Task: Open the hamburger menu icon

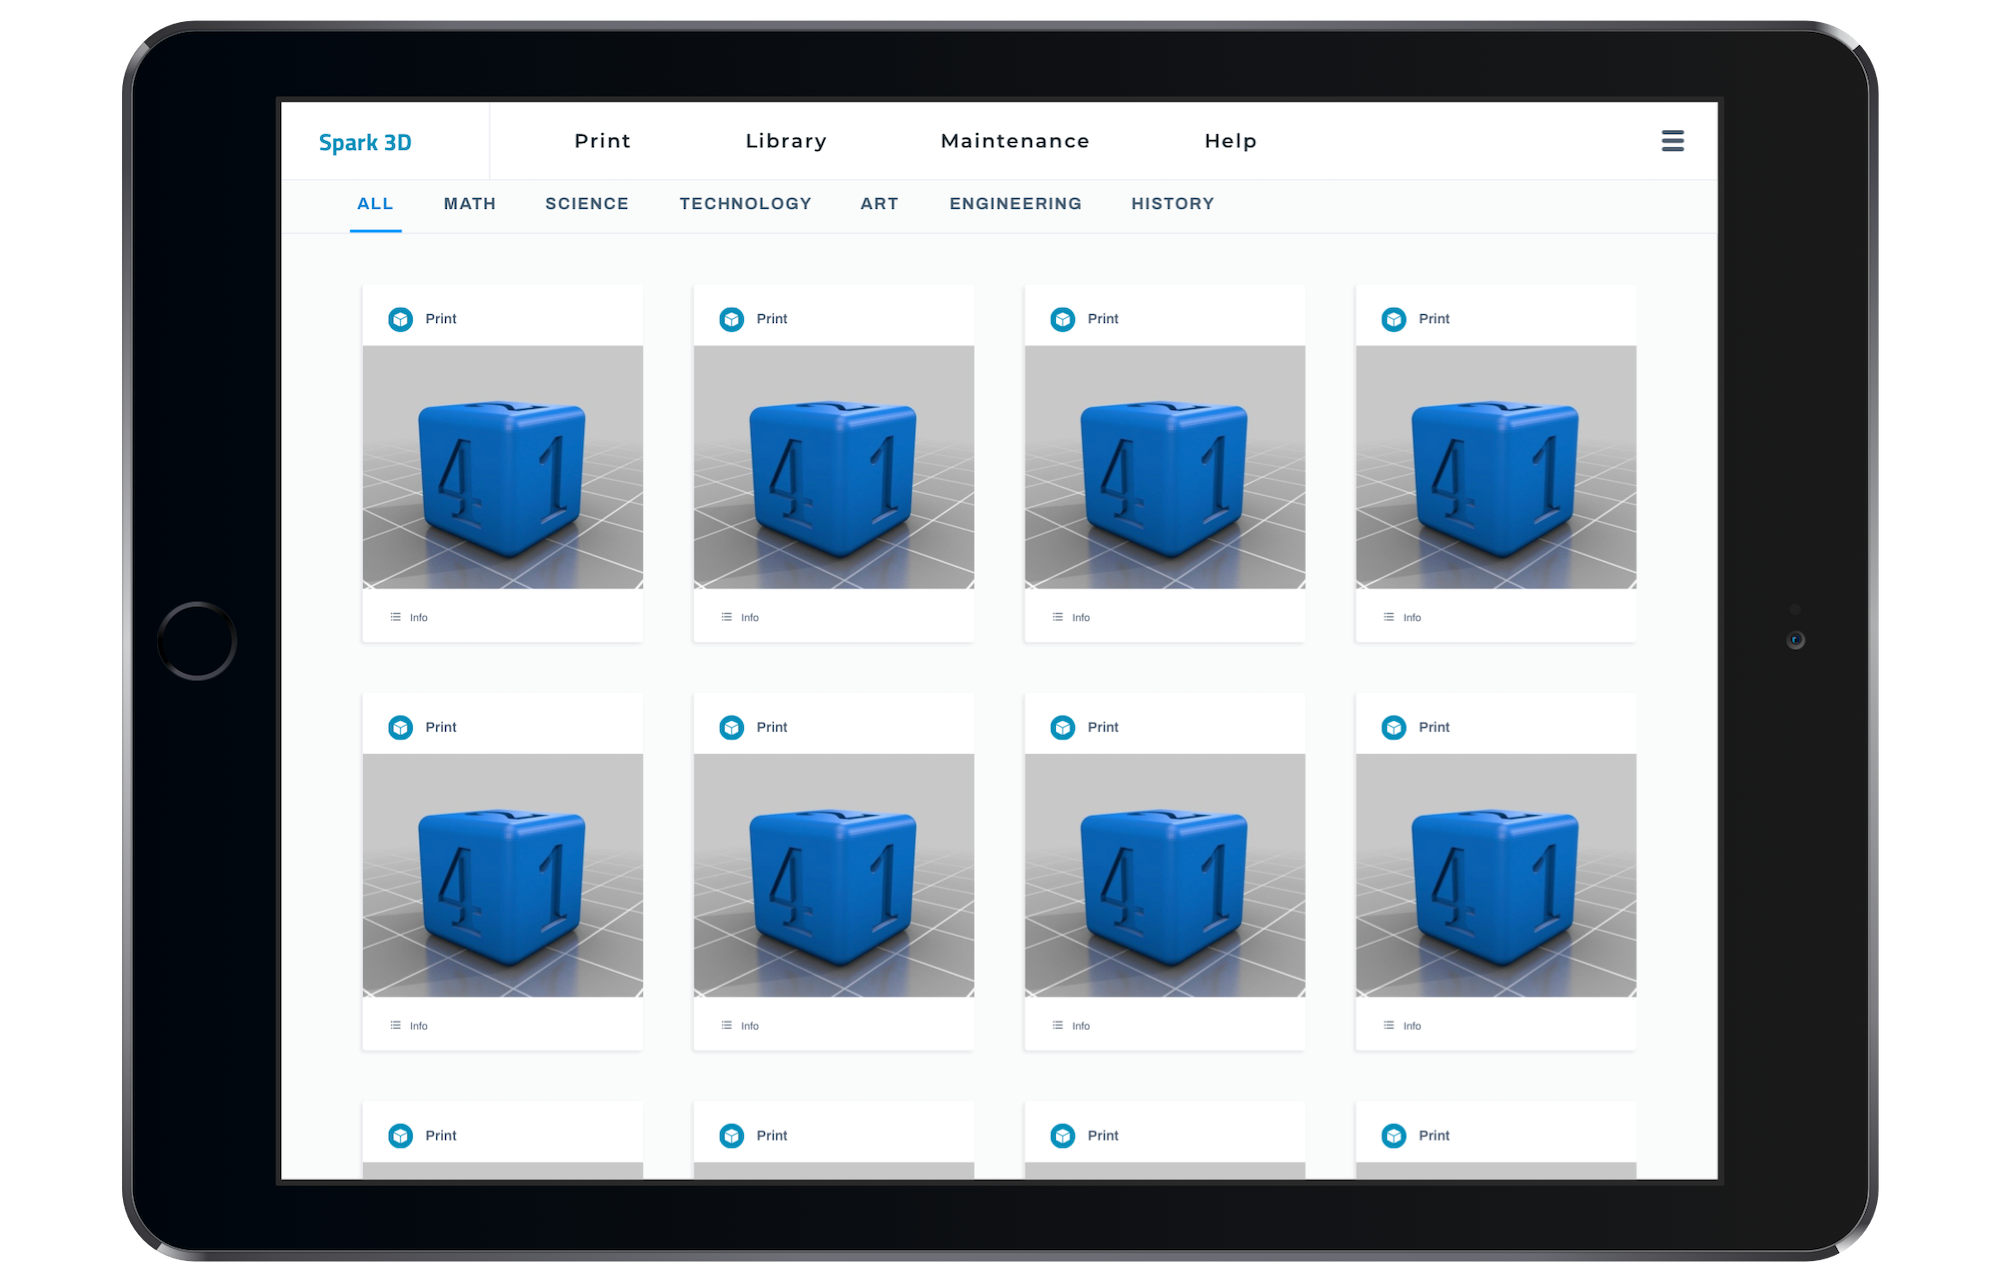Action: pos(1672,141)
